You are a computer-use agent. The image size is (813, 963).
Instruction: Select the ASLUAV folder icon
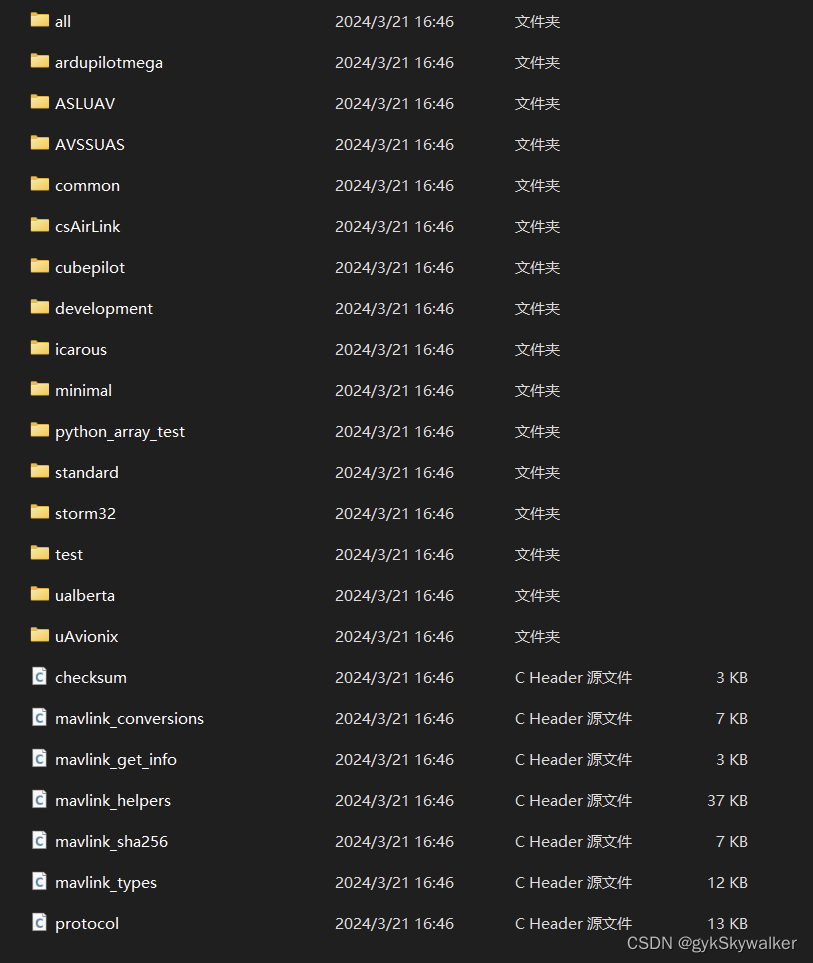click(40, 103)
